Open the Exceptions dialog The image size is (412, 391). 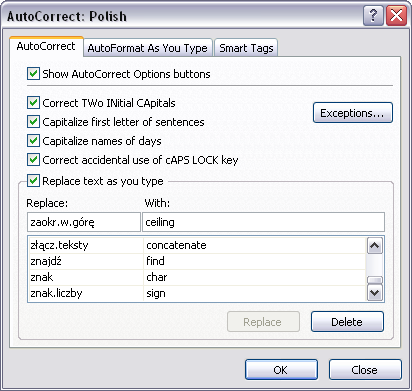353,113
